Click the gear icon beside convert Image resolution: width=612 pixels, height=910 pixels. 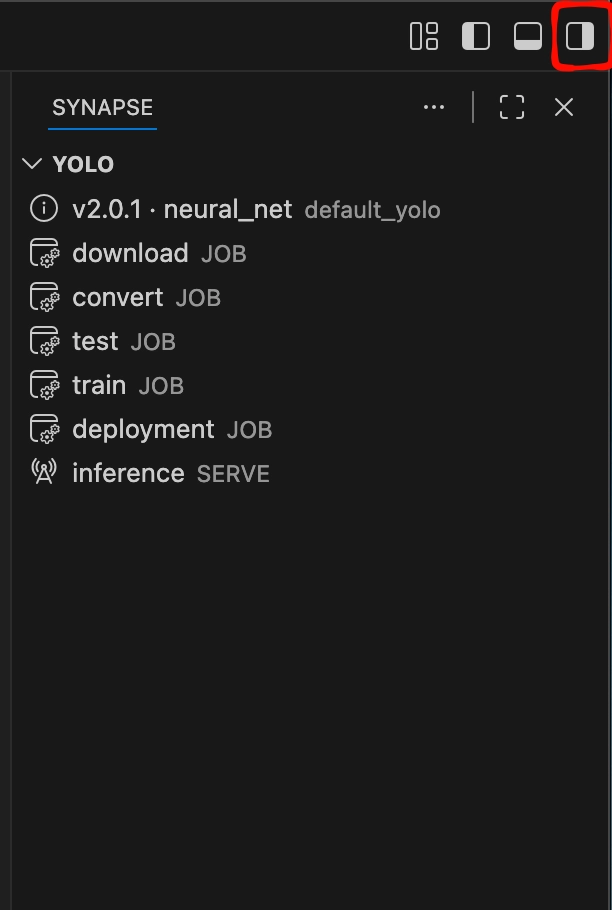(x=45, y=297)
